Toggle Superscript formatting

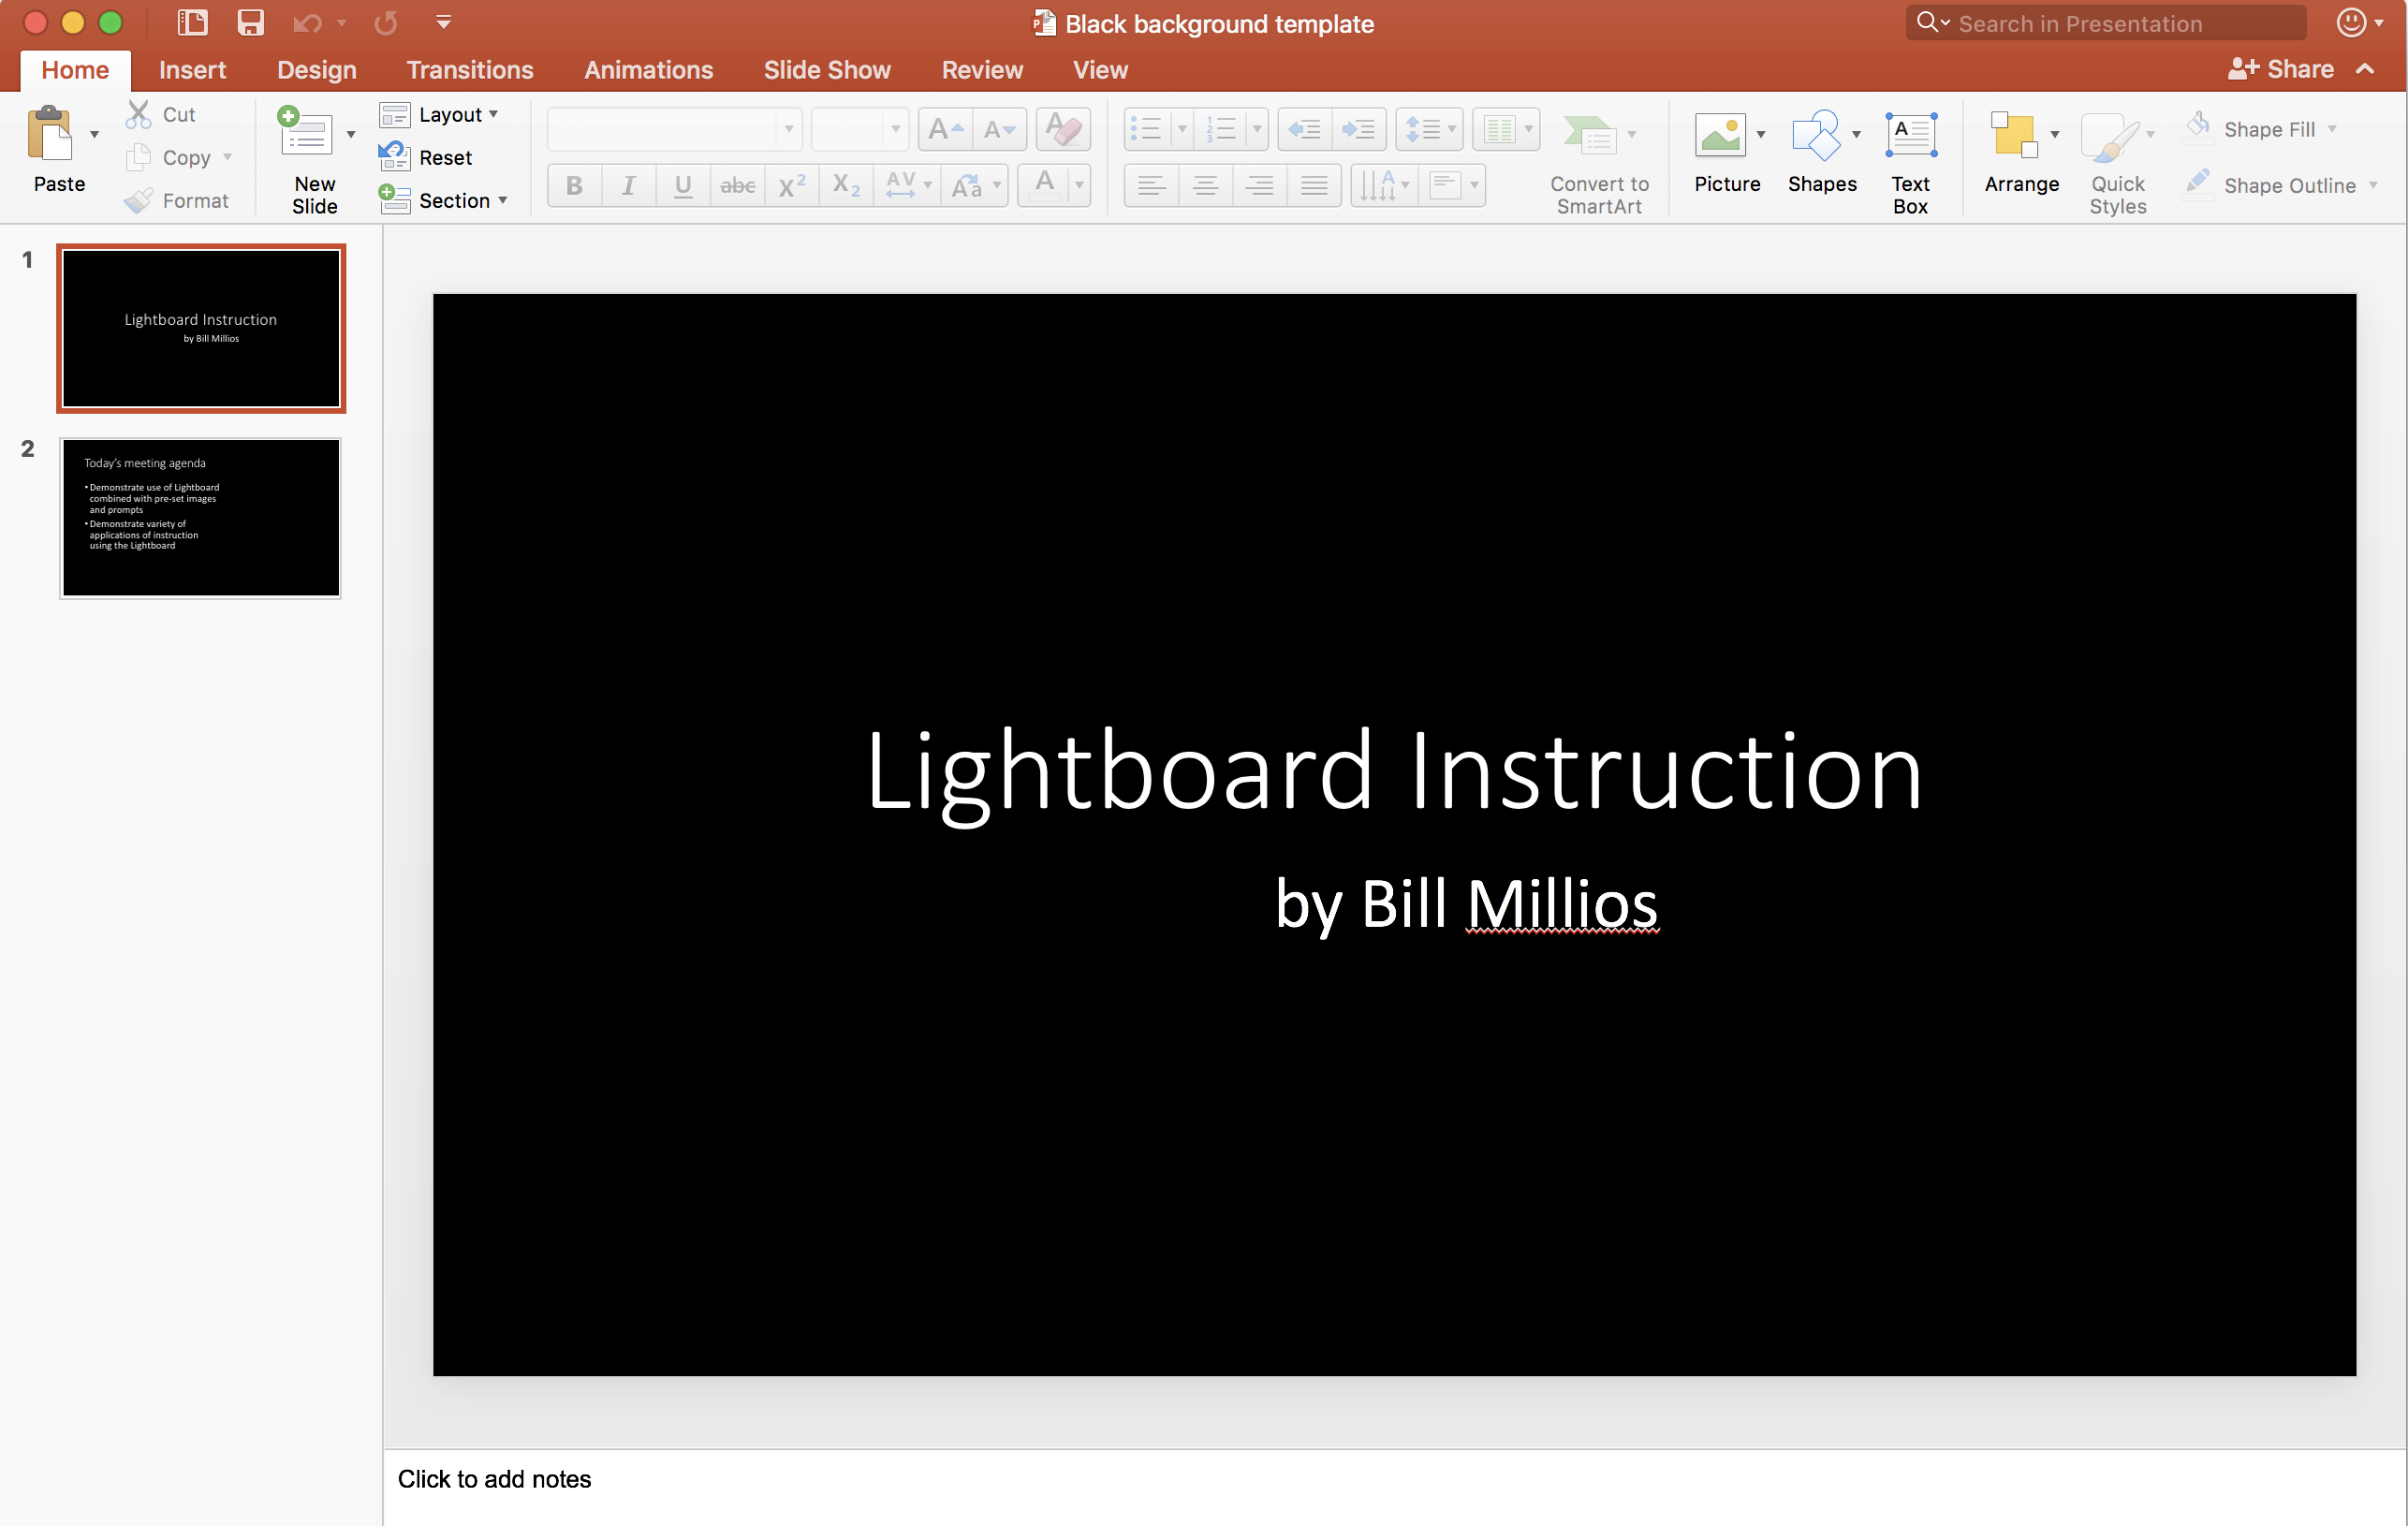792,185
